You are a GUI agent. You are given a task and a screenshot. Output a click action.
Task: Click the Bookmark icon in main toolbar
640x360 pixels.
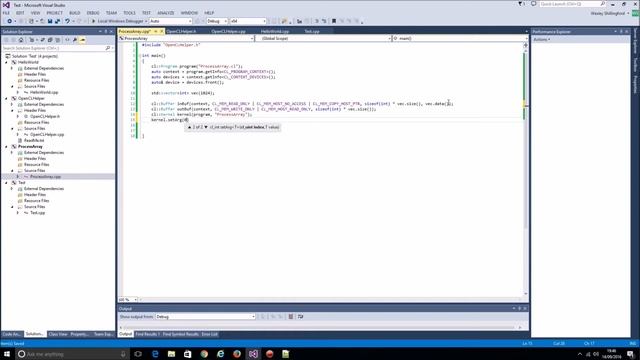334,21
